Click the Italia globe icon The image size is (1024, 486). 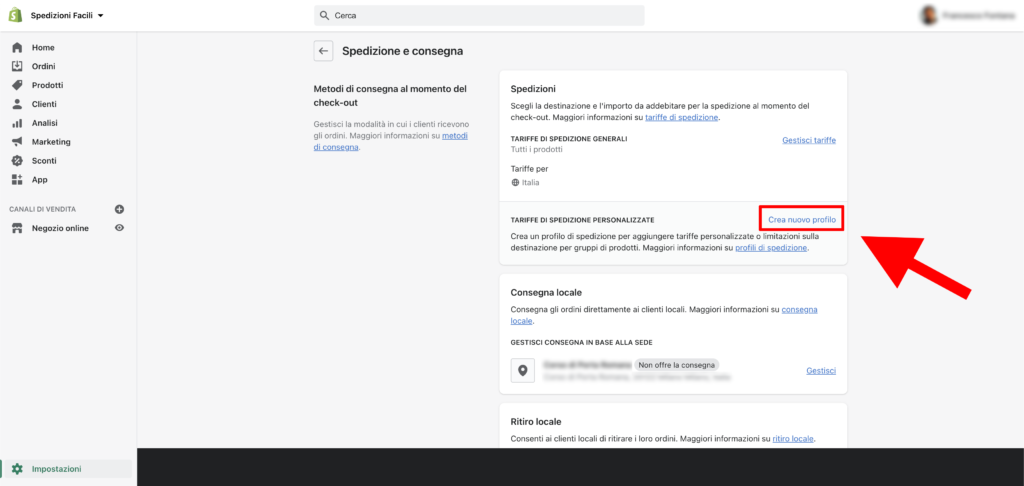coord(515,183)
